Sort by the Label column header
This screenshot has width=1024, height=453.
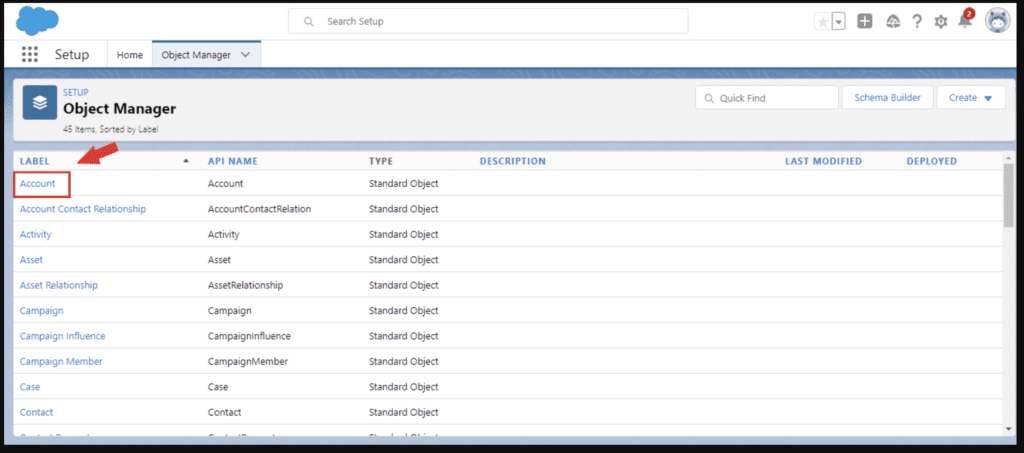click(x=35, y=161)
